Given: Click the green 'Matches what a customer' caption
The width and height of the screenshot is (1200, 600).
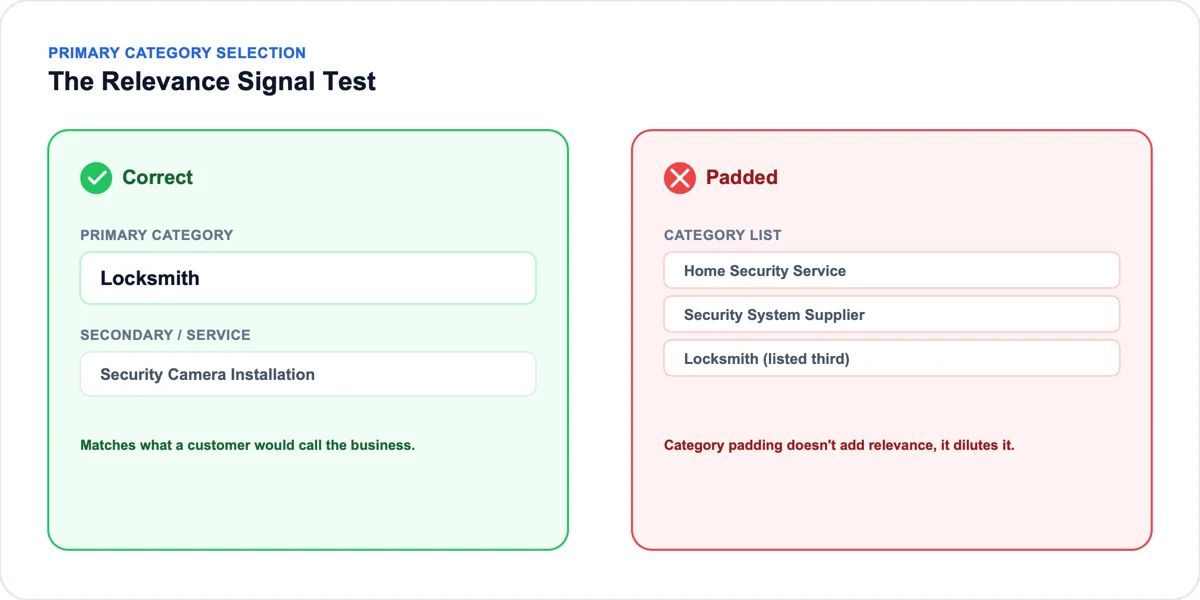Looking at the screenshot, I should tap(247, 445).
